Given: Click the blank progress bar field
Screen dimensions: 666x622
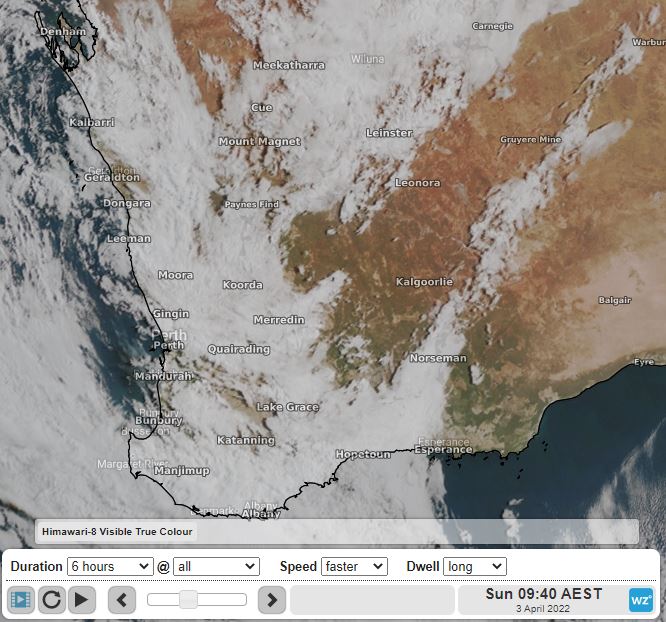Looking at the screenshot, I should [372, 600].
